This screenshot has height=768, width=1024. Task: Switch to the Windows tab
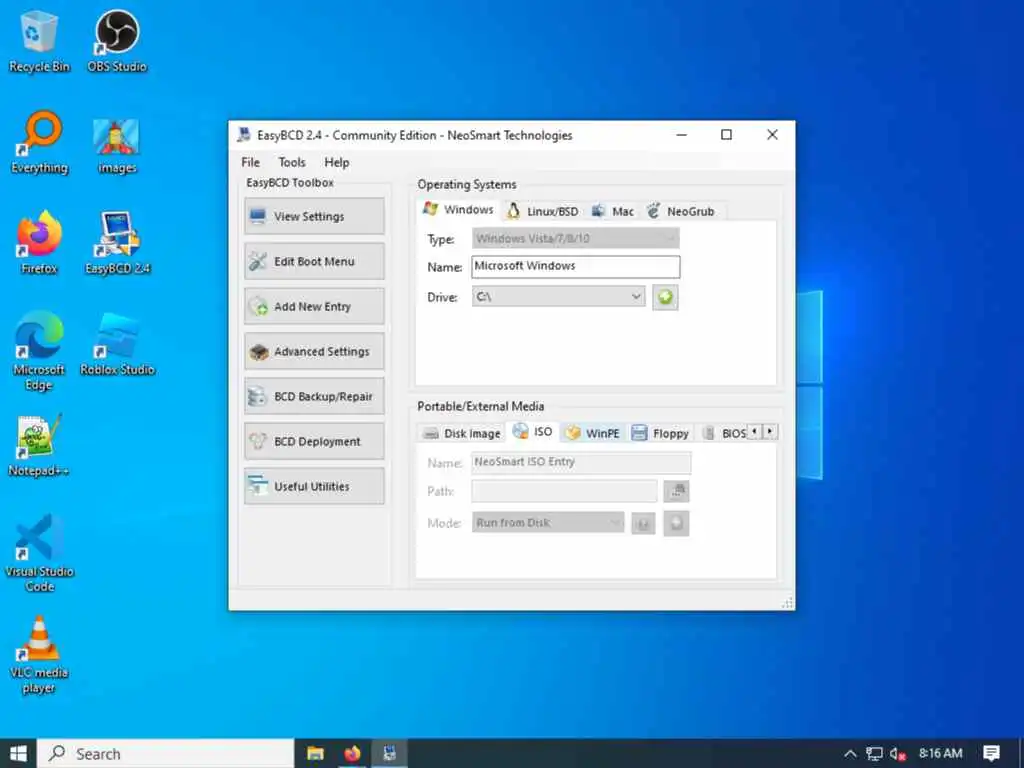tap(458, 210)
